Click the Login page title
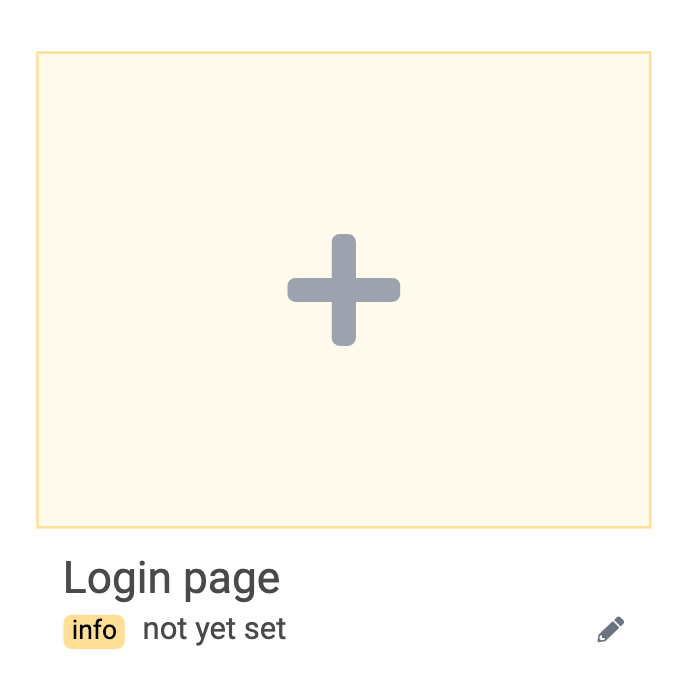This screenshot has height=695, width=700. 172,579
